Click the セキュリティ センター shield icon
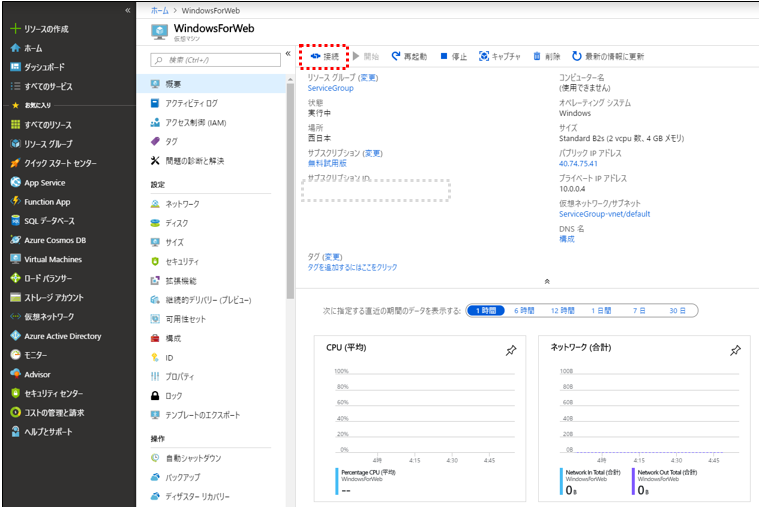The height and width of the screenshot is (507, 759). [15, 393]
